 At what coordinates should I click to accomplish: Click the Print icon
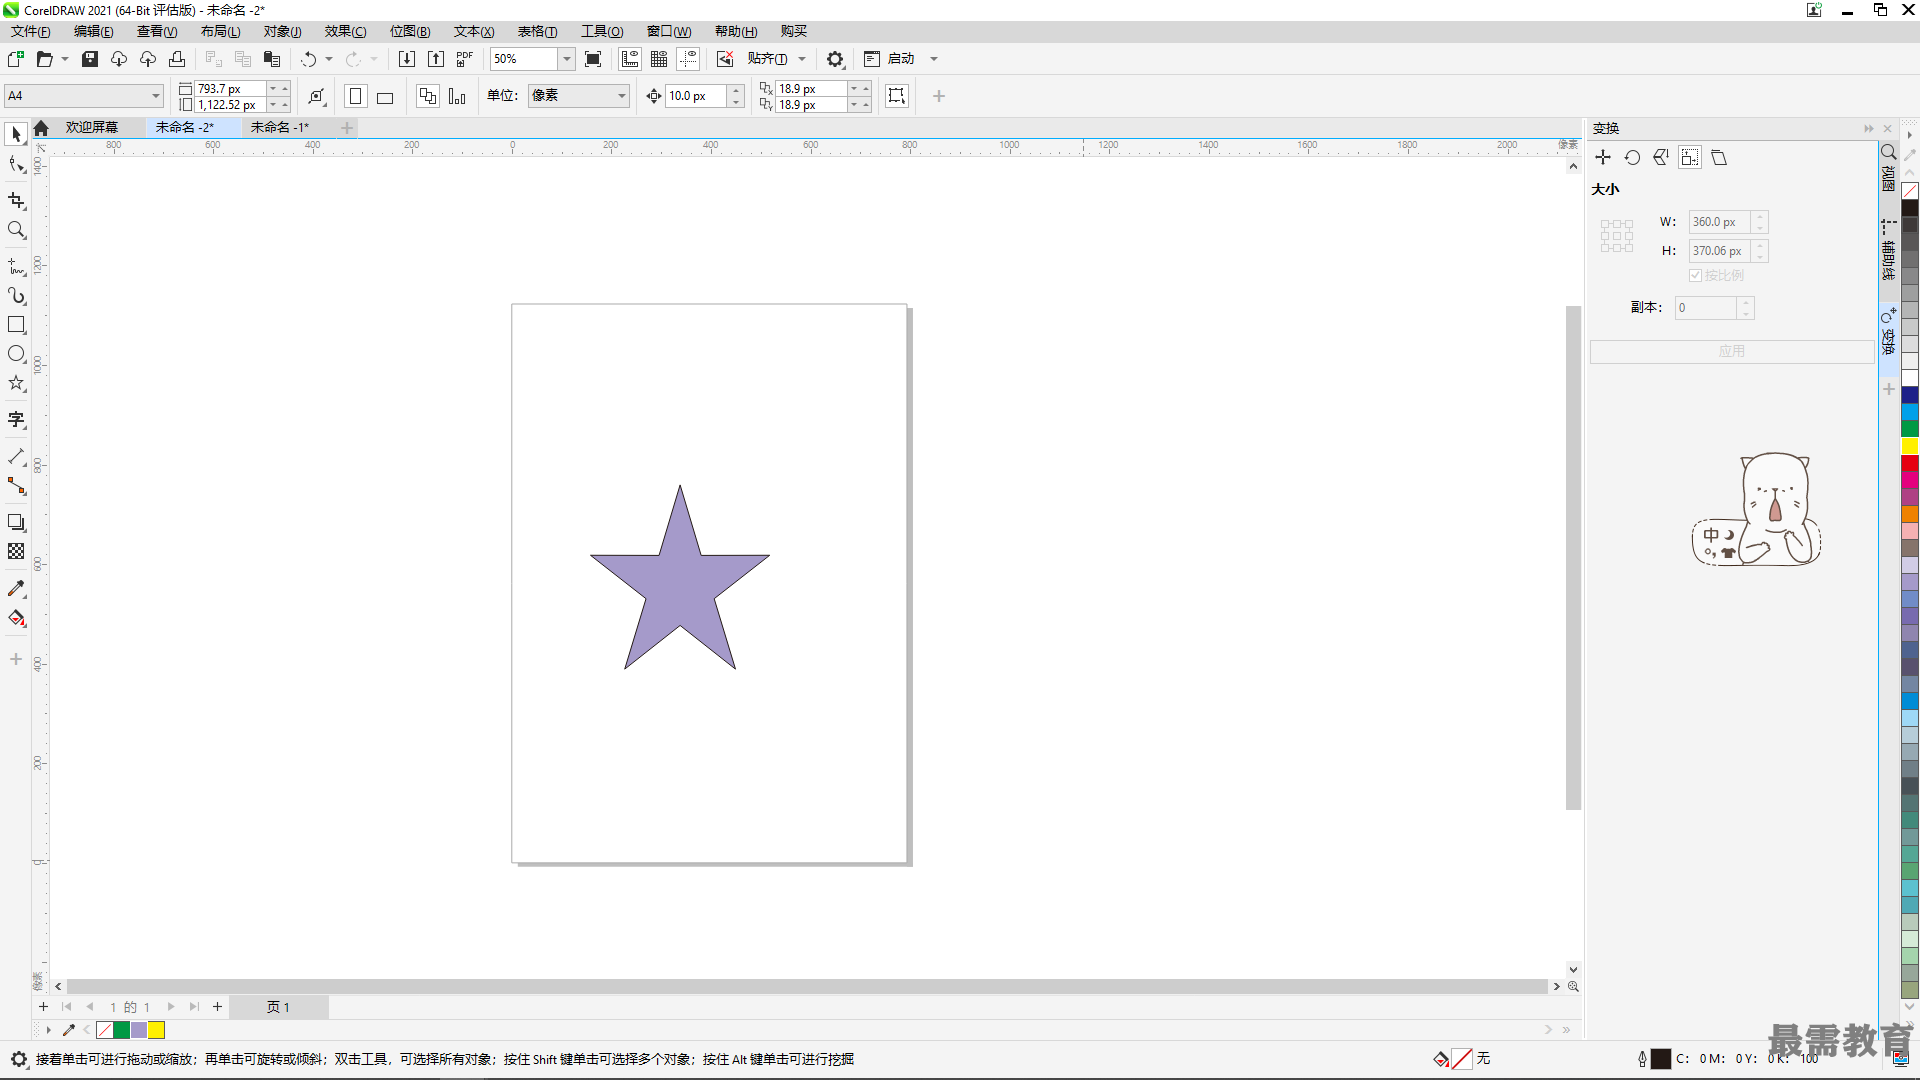pos(177,59)
